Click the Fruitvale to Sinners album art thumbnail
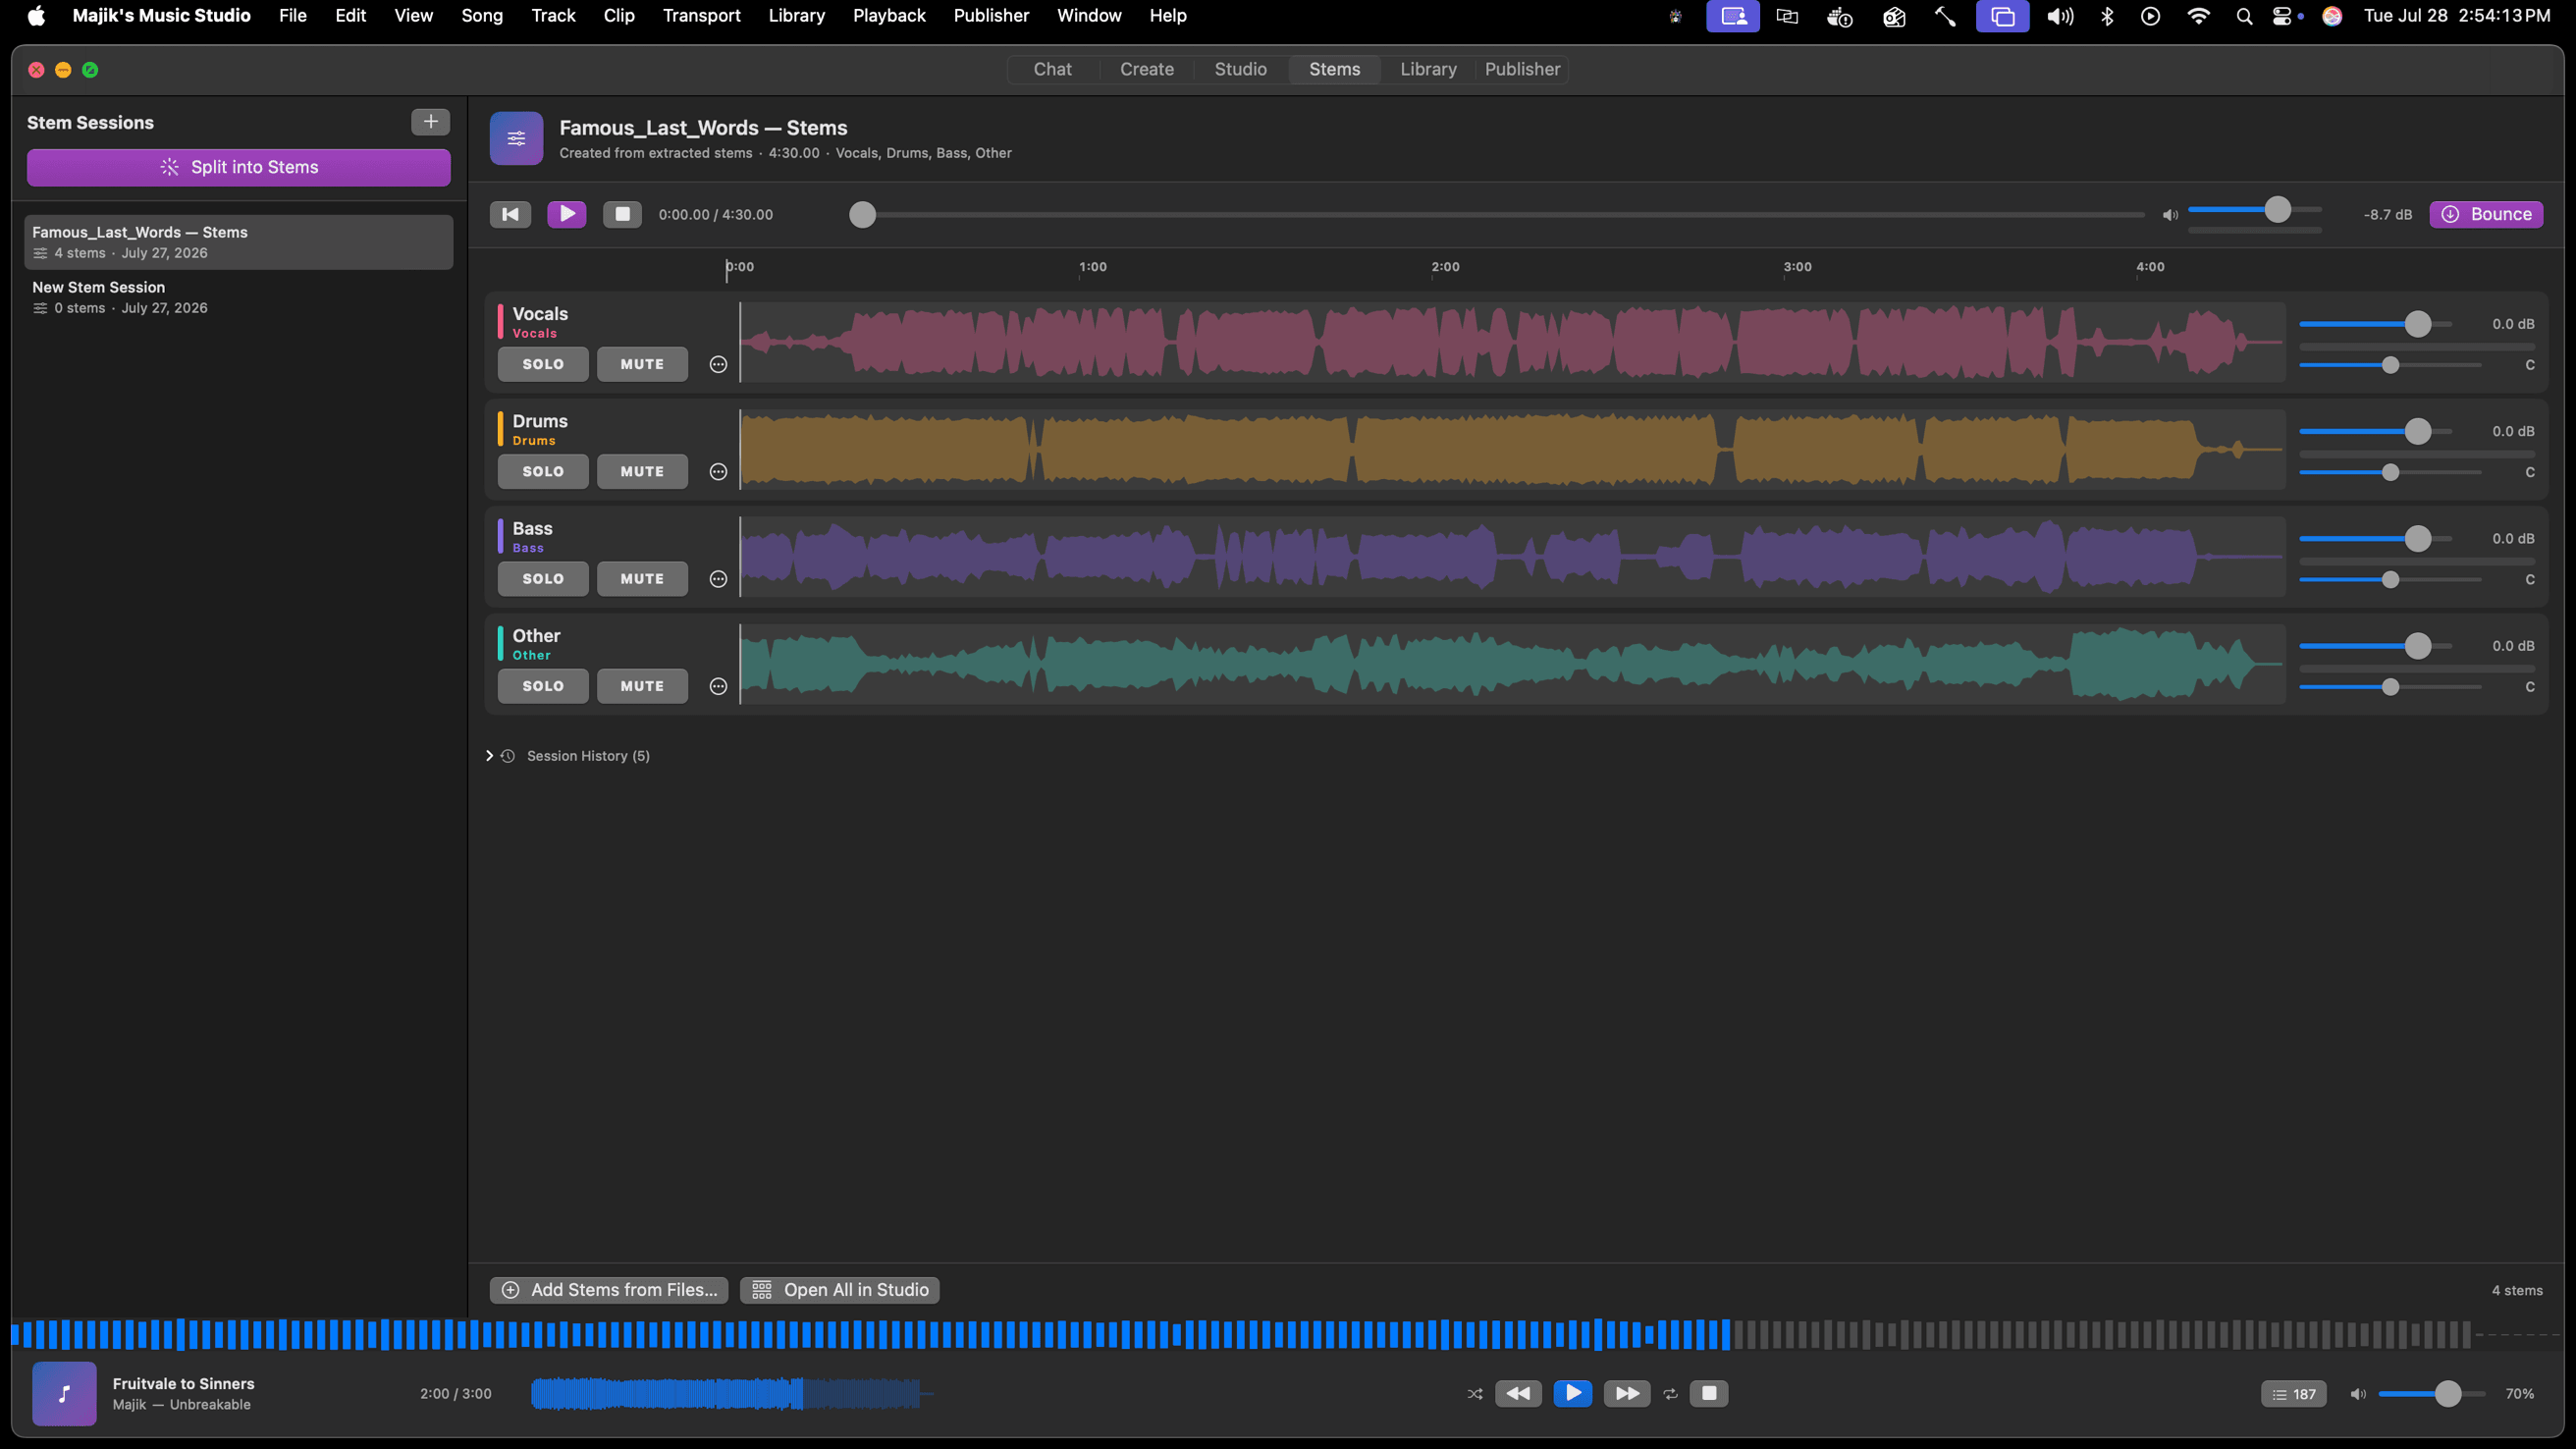The width and height of the screenshot is (2576, 1449). [x=64, y=1393]
